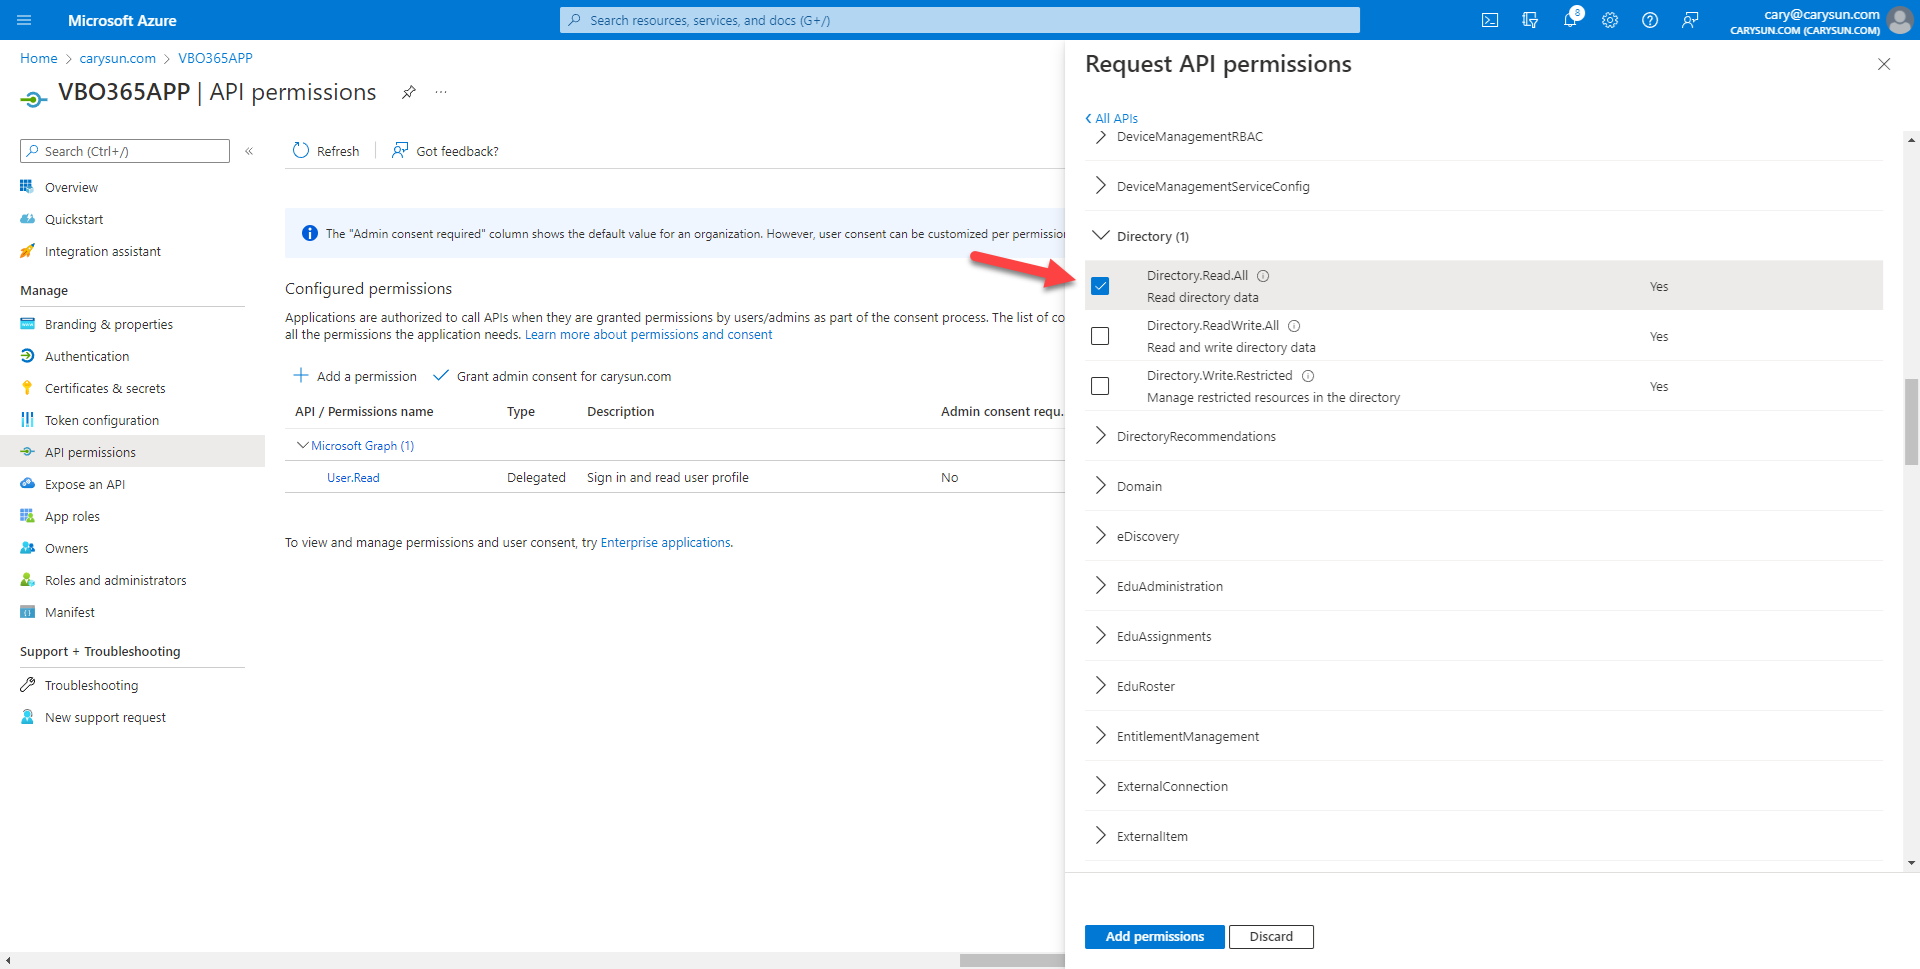Click the panel's vertical scrollbar thumb
The height and width of the screenshot is (969, 1920).
(x=1911, y=422)
